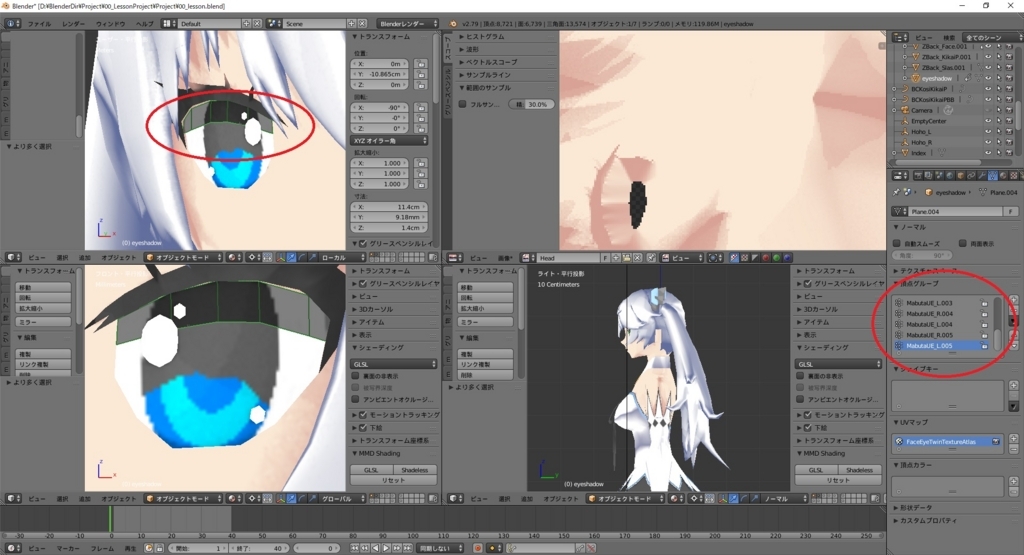Toggle モーショントラッキング checkbox in bottom-left viewport
The image size is (1024, 555).
point(363,415)
